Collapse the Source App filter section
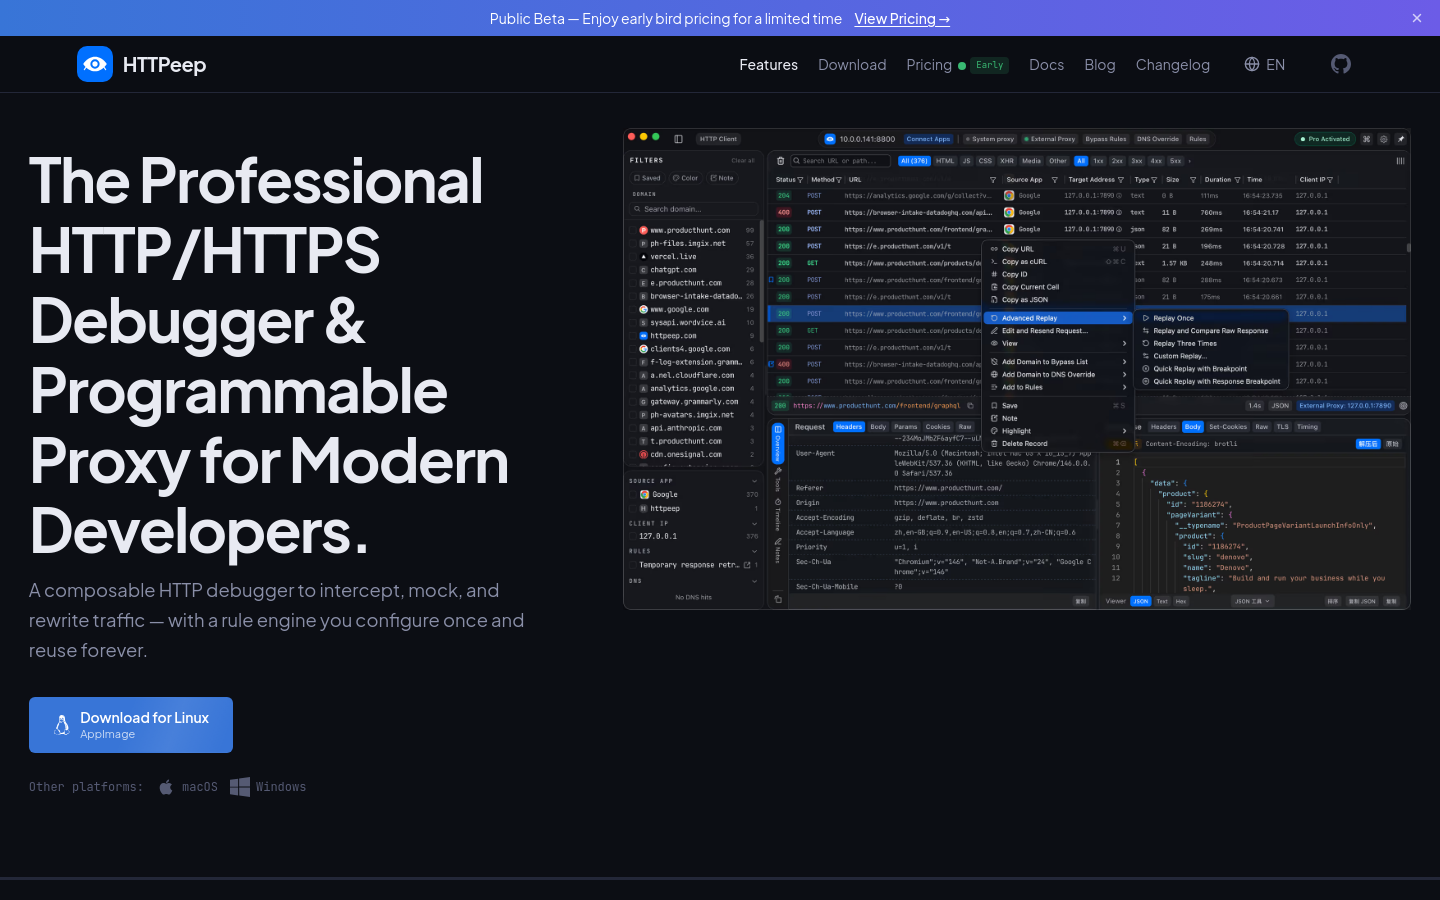Screen dimensions: 1440x900 click(756, 481)
